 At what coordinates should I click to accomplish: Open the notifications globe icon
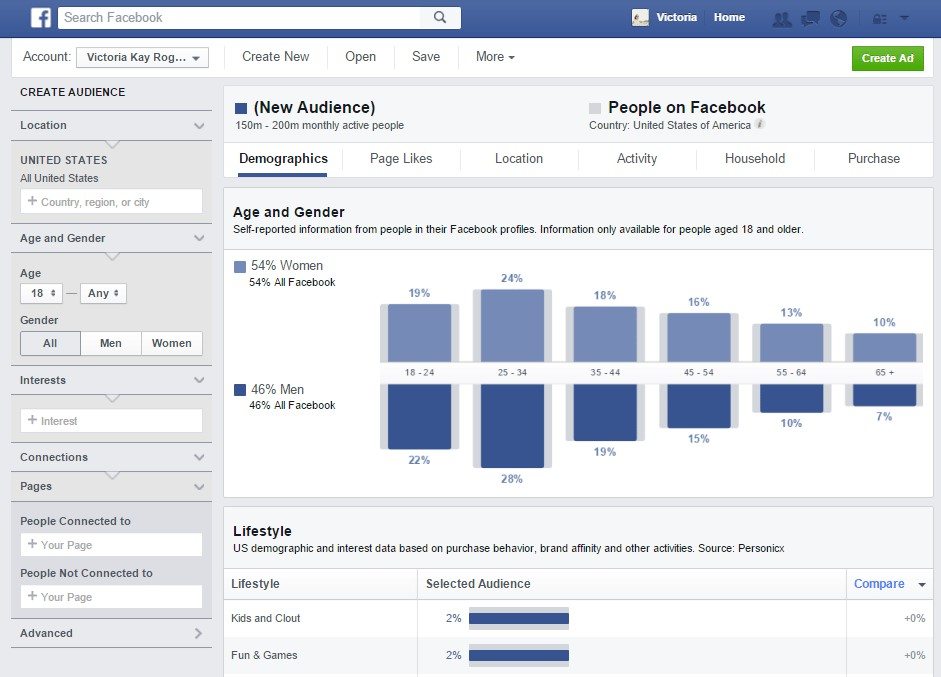click(x=838, y=19)
